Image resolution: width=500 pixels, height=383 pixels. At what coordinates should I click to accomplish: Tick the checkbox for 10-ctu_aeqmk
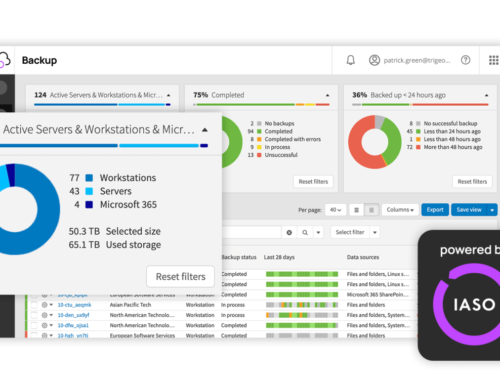click(34, 305)
